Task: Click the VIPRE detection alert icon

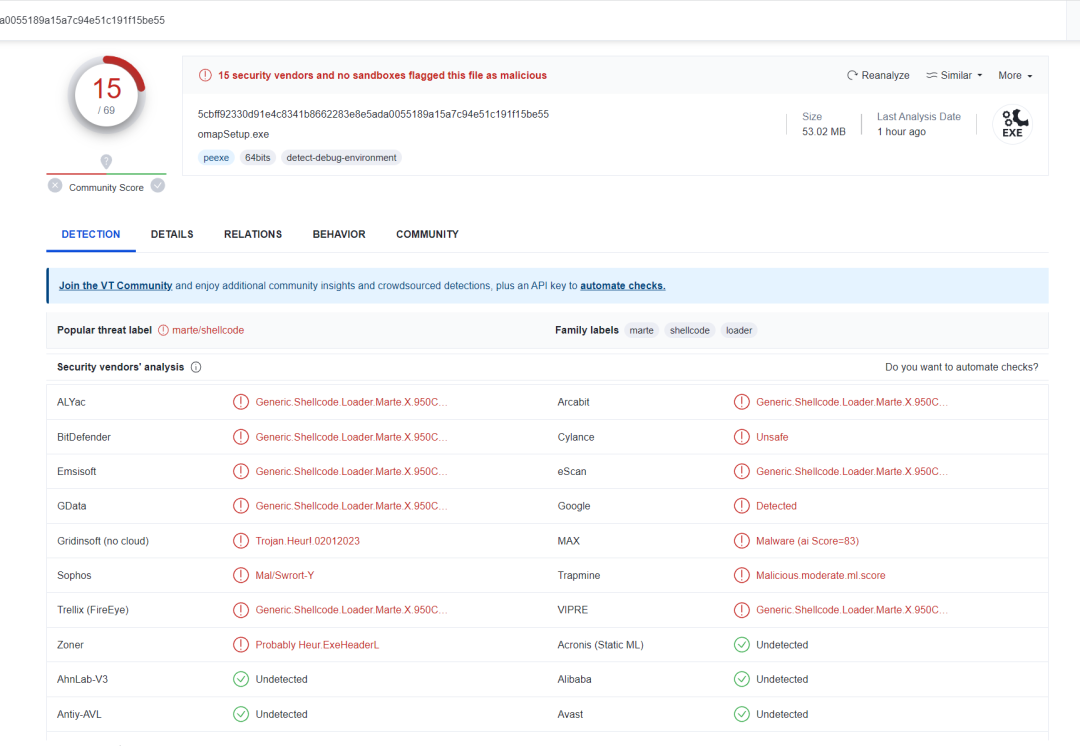Action: click(741, 610)
